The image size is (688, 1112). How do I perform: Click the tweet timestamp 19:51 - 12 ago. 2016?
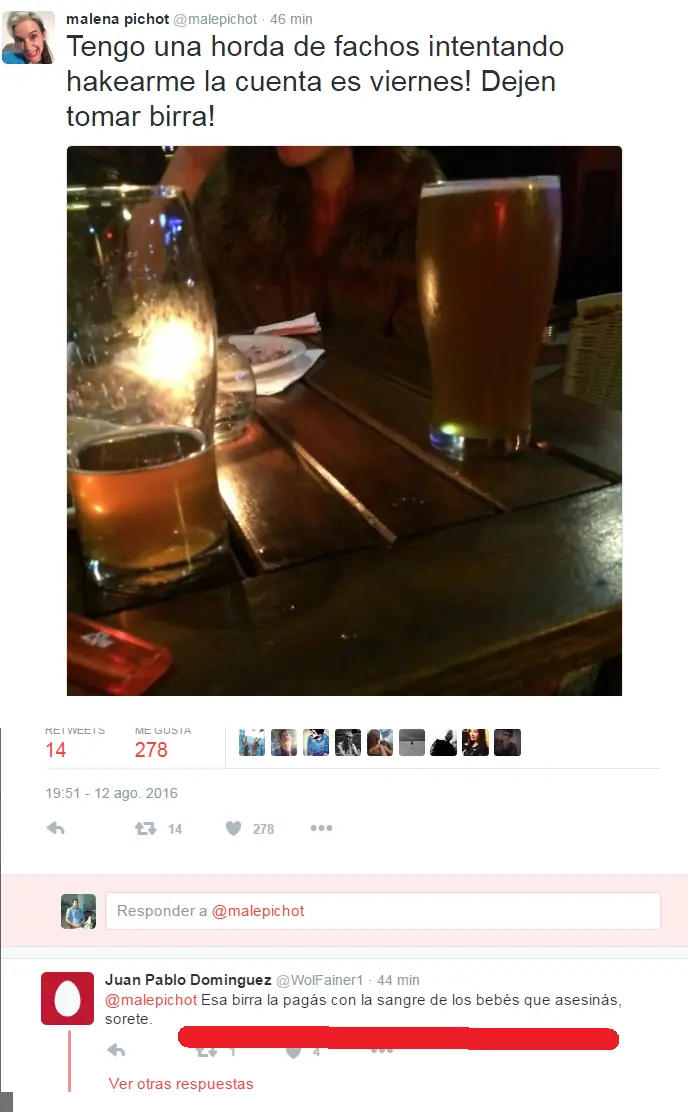[x=111, y=793]
